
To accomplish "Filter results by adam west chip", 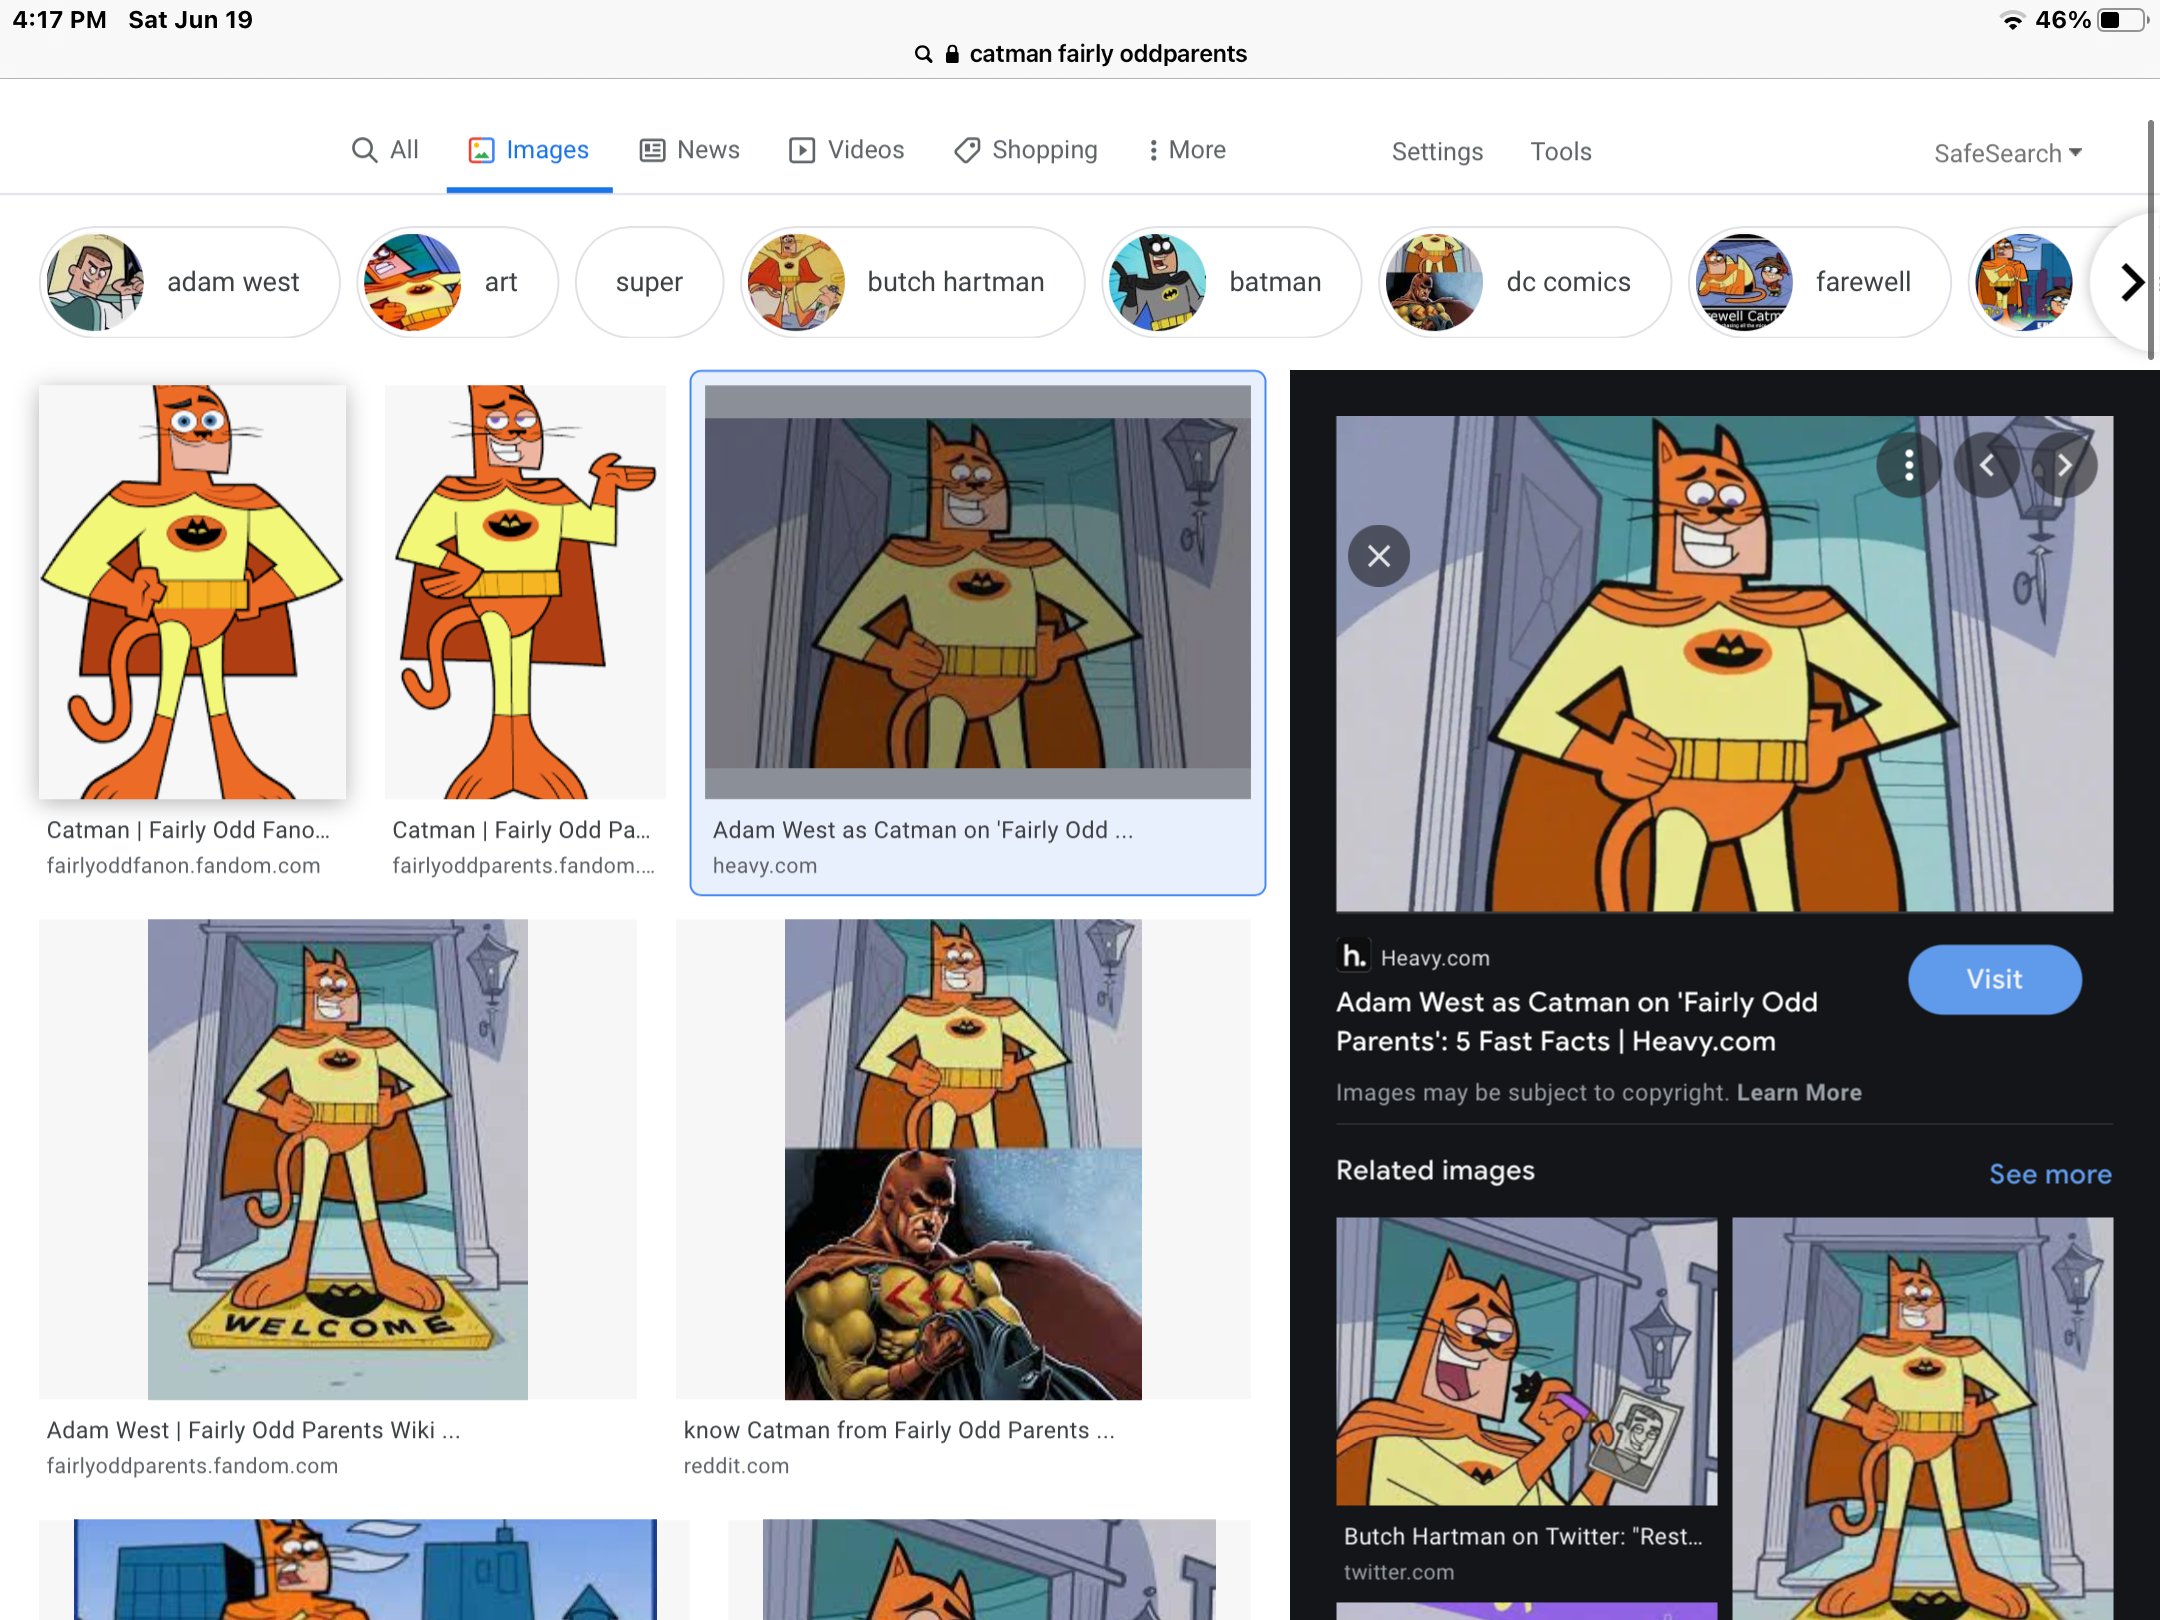I will click(190, 282).
